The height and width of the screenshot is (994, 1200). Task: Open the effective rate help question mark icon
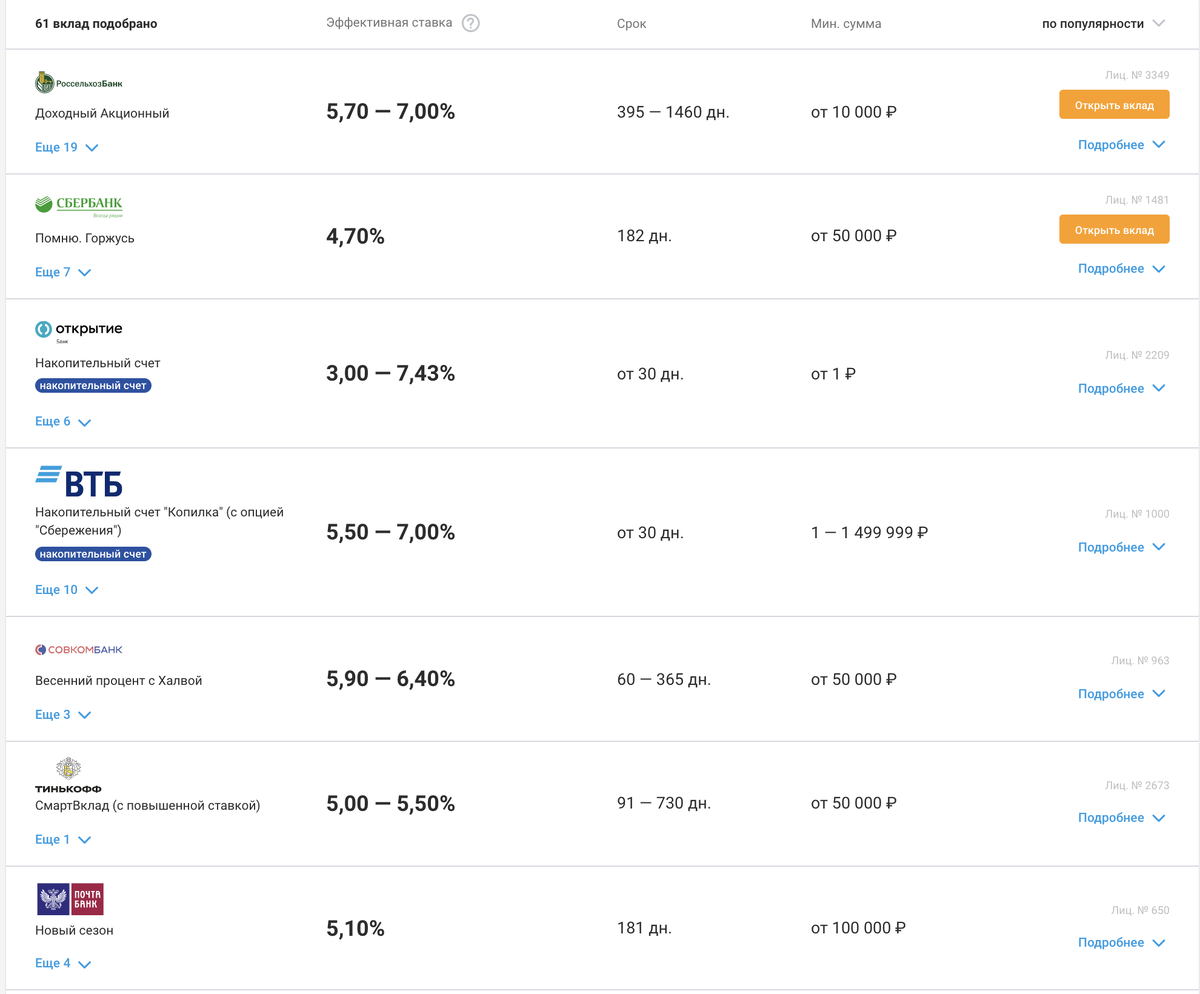[x=471, y=23]
